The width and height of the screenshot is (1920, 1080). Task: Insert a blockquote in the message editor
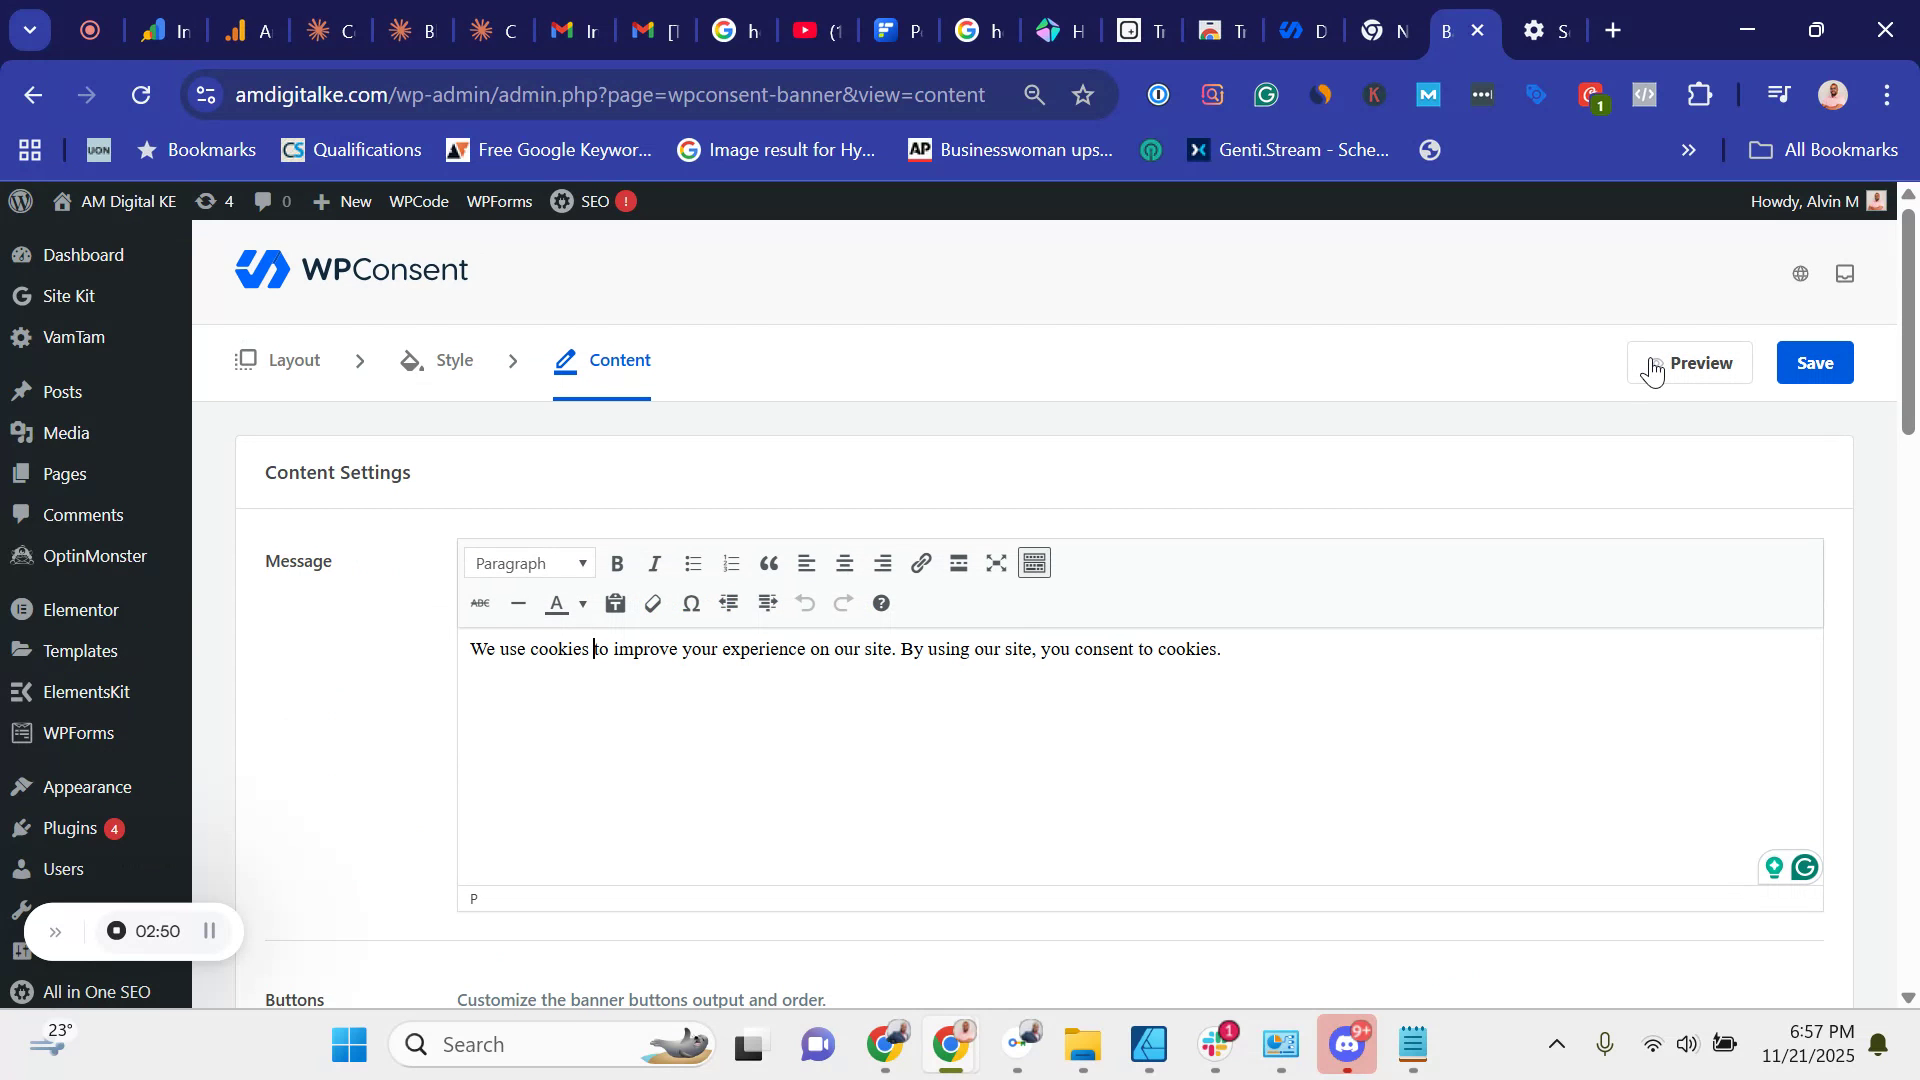pos(769,563)
